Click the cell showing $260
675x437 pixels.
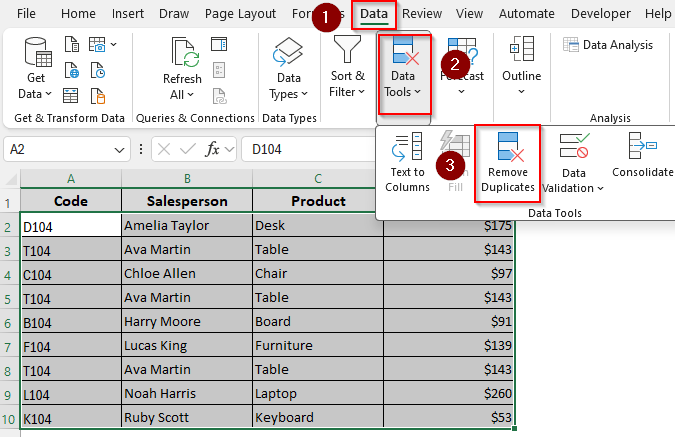tap(448, 394)
